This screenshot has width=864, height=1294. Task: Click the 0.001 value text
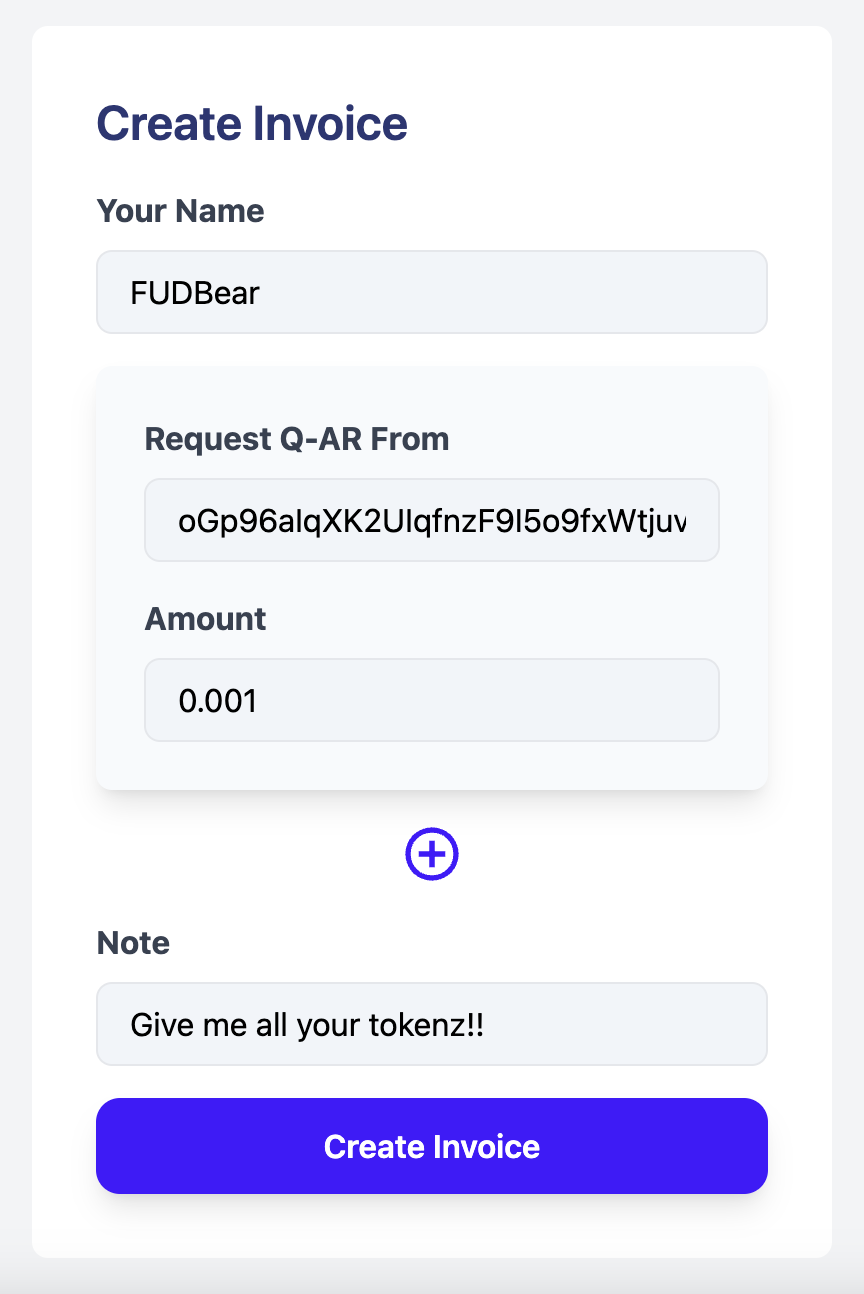[218, 701]
